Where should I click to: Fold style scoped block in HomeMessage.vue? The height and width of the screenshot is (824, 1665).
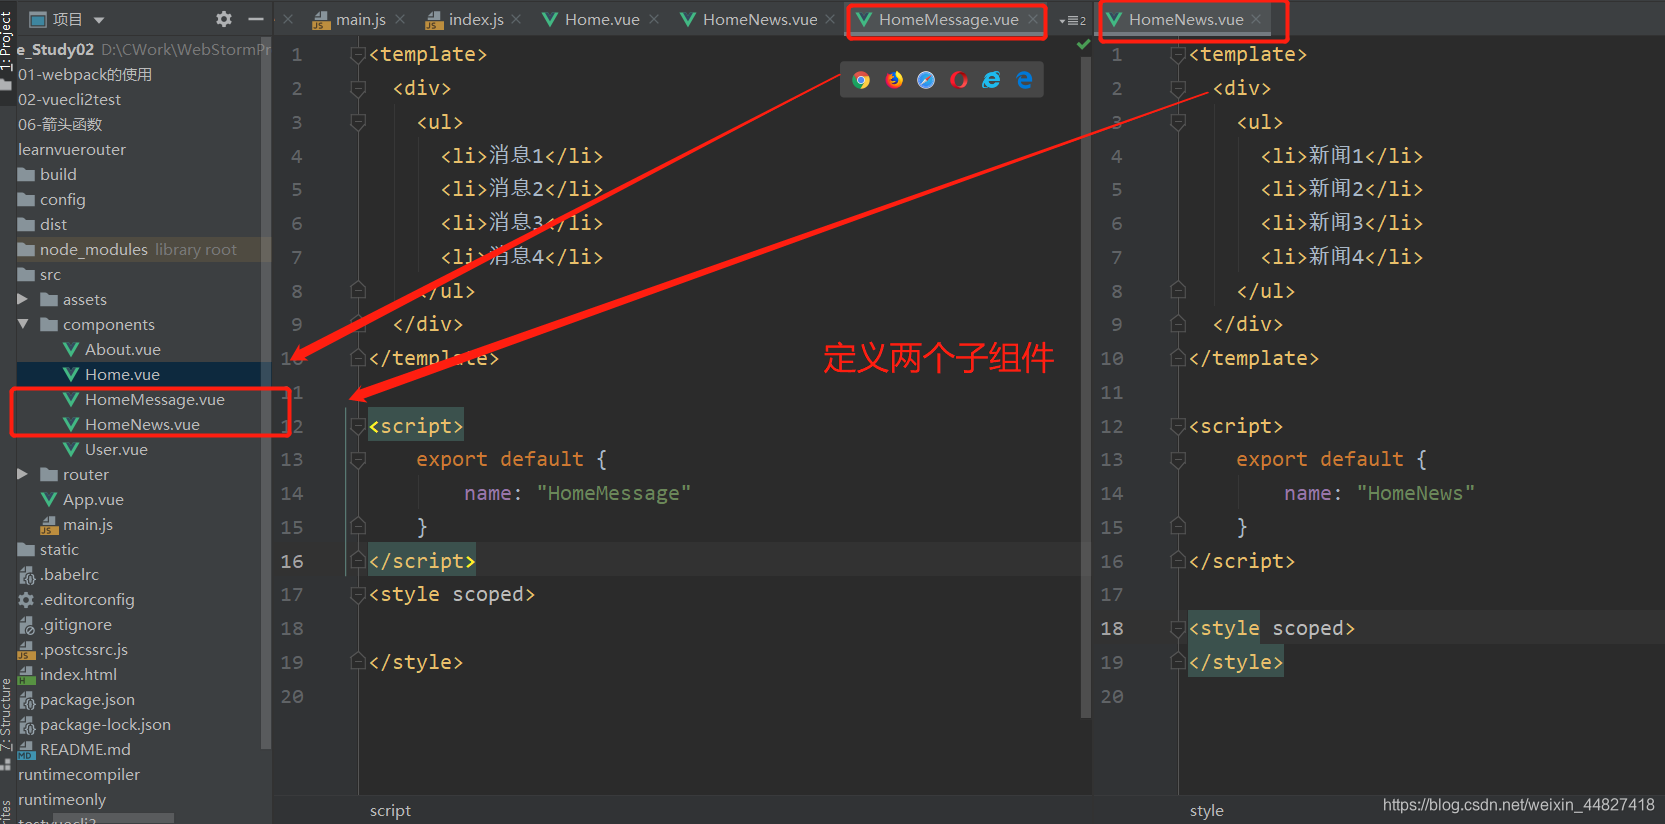click(357, 594)
